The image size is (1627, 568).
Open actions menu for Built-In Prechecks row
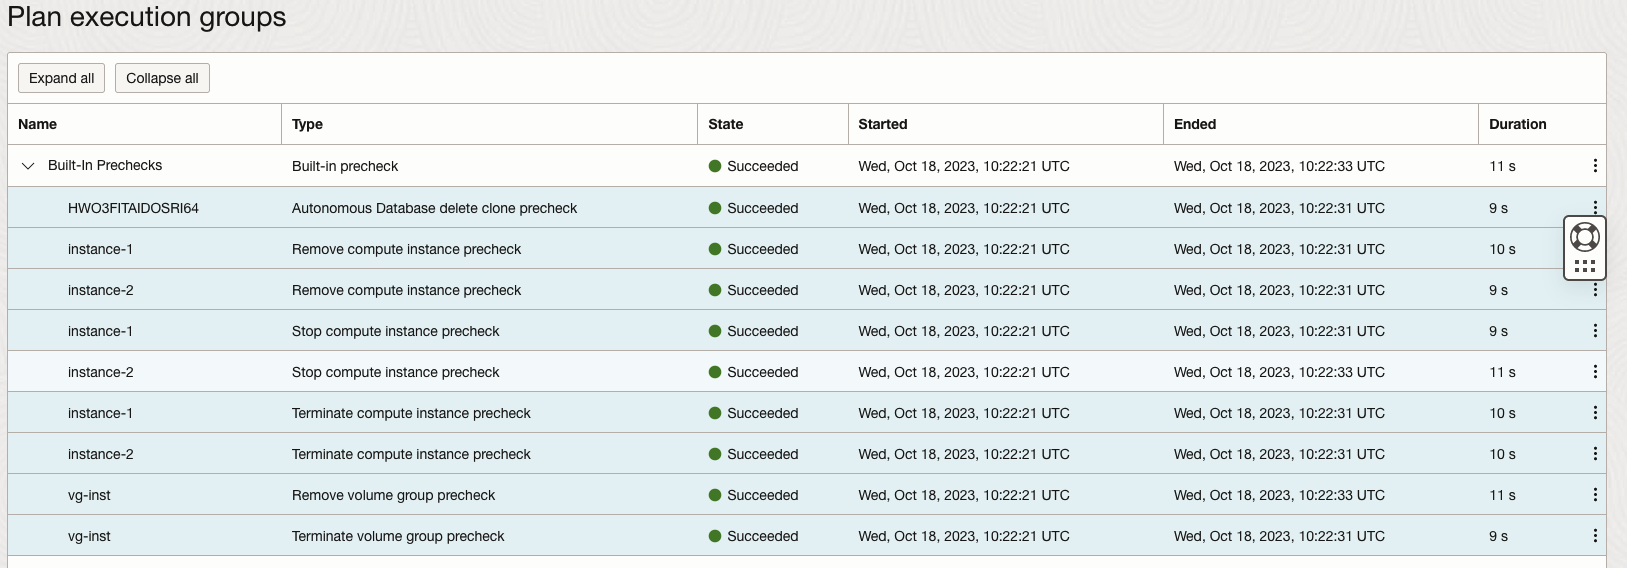click(1594, 166)
